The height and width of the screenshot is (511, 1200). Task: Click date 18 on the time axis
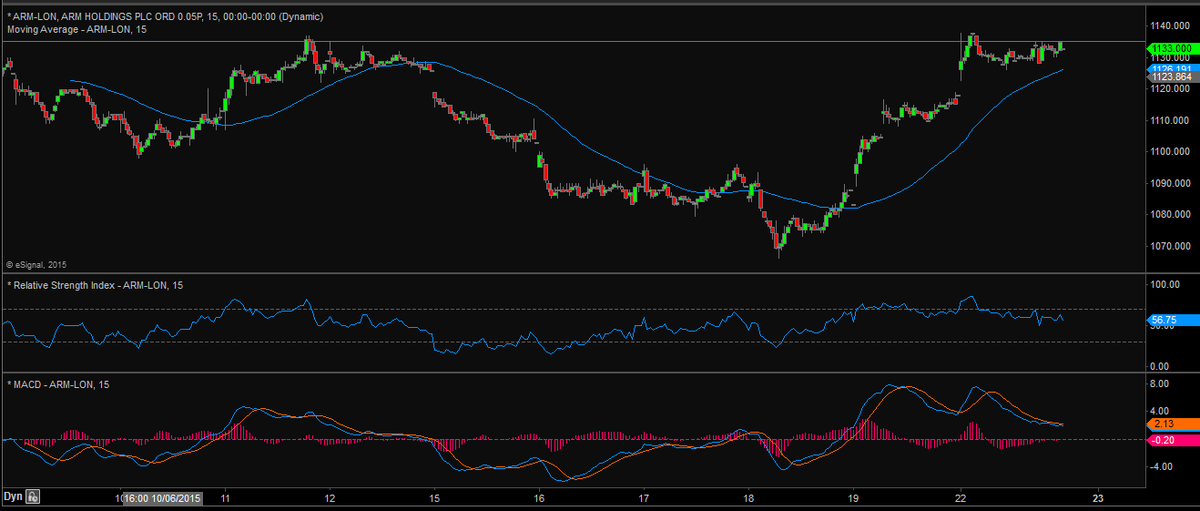tap(748, 497)
